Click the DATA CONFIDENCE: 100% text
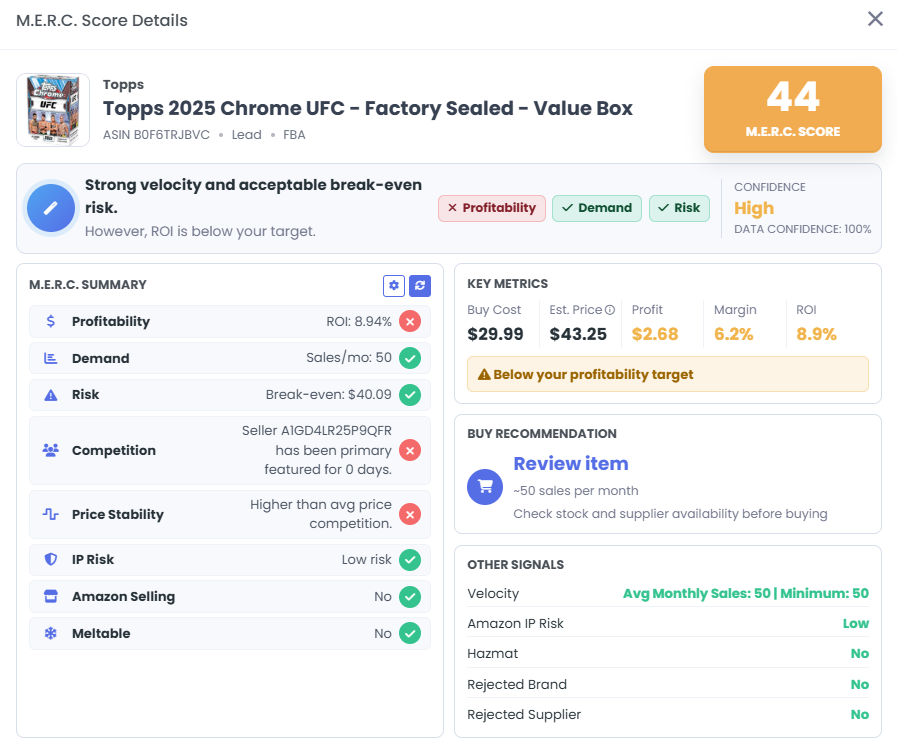The height and width of the screenshot is (750, 897). point(803,229)
